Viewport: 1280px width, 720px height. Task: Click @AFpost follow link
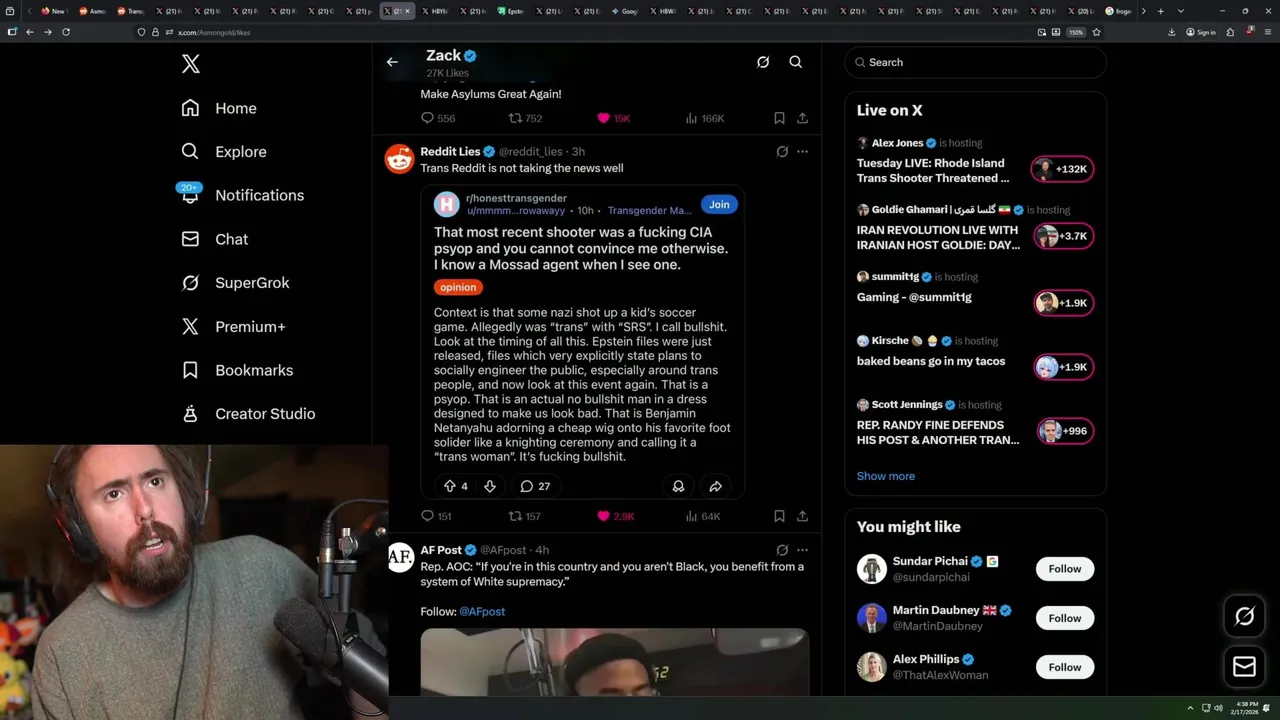pos(482,611)
